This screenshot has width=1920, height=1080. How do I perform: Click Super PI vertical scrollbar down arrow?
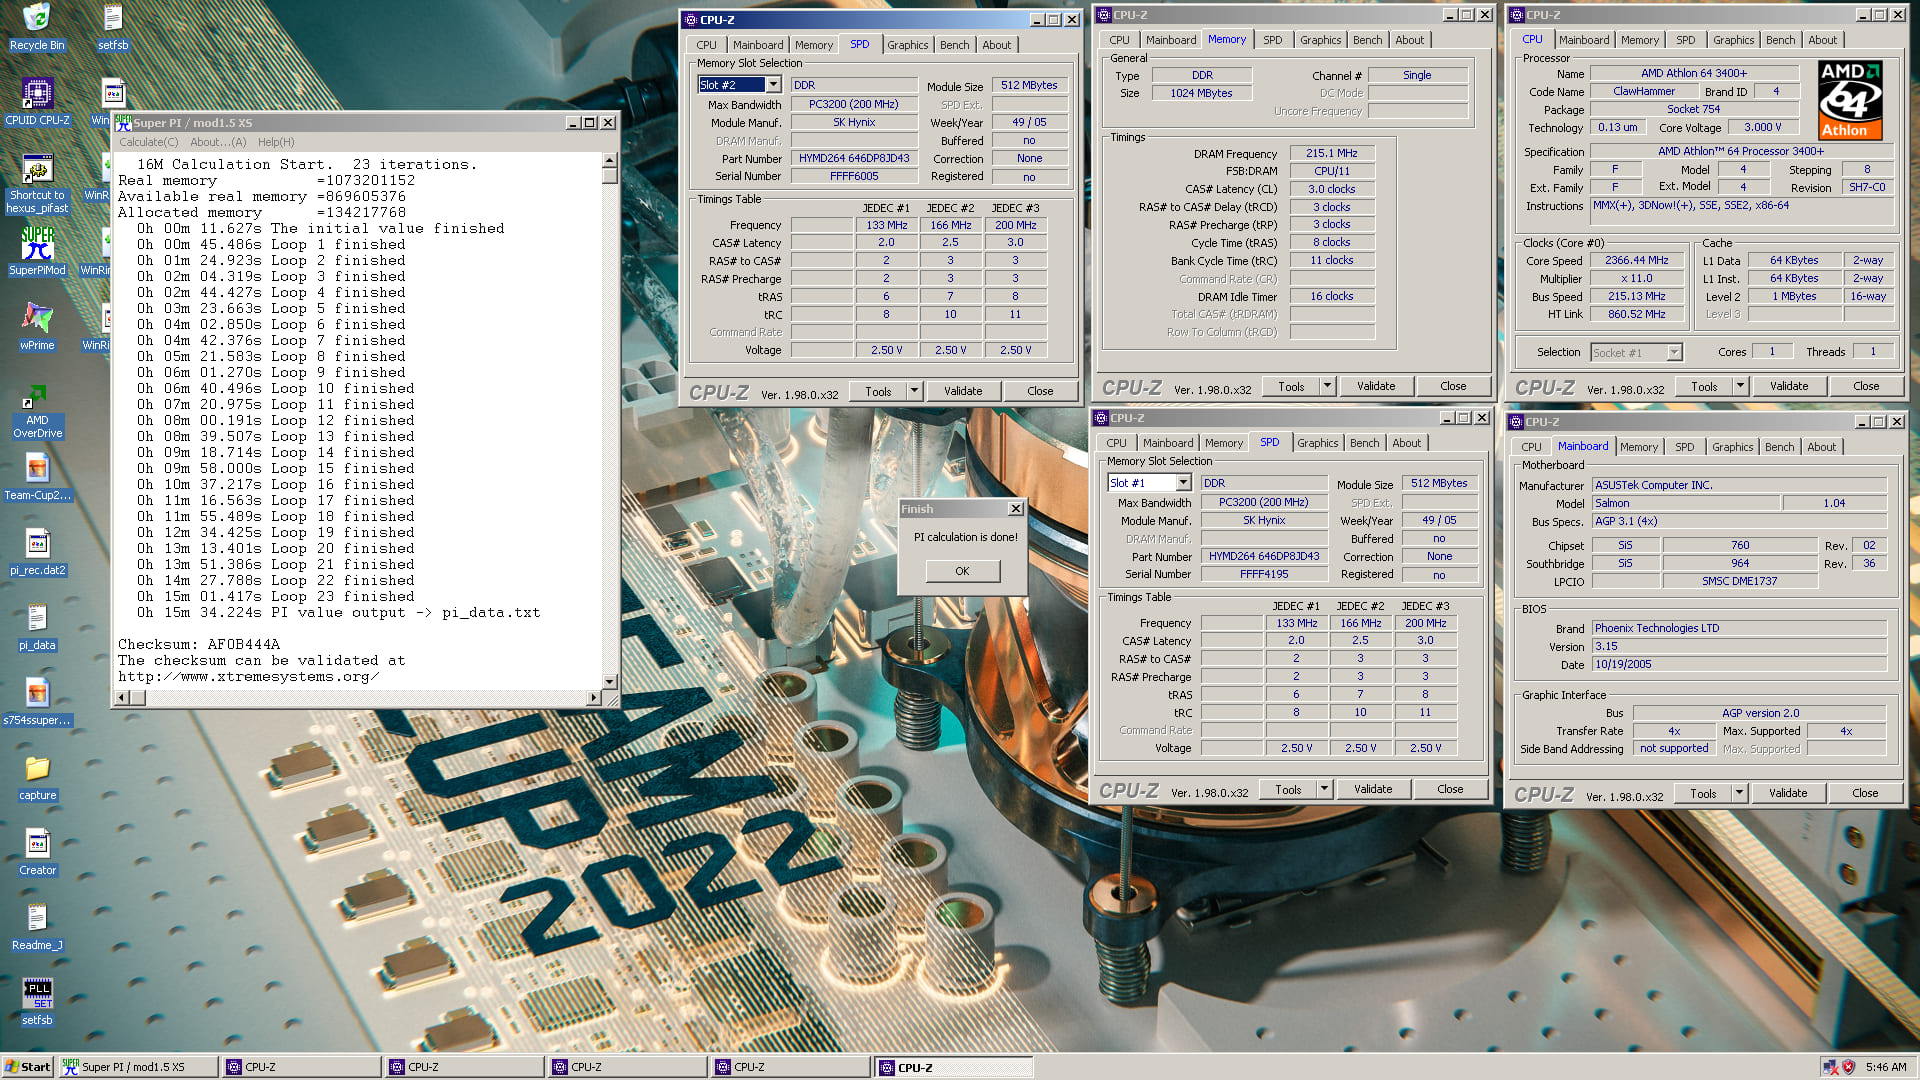pos(610,681)
